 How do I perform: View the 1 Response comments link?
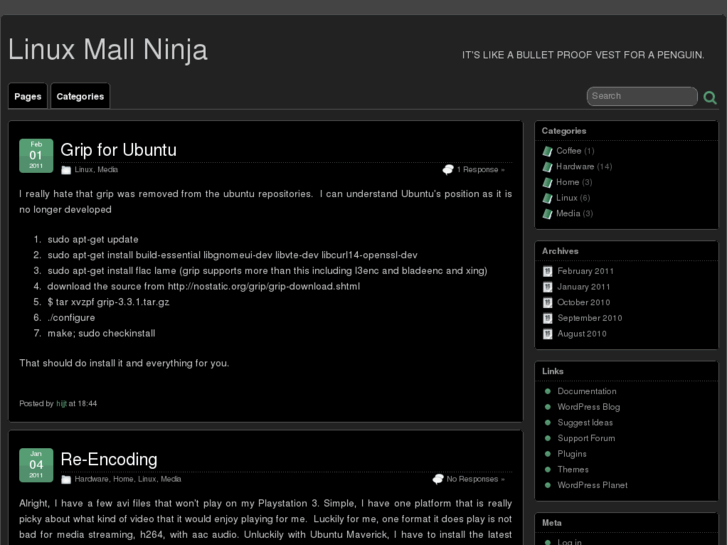tap(481, 170)
